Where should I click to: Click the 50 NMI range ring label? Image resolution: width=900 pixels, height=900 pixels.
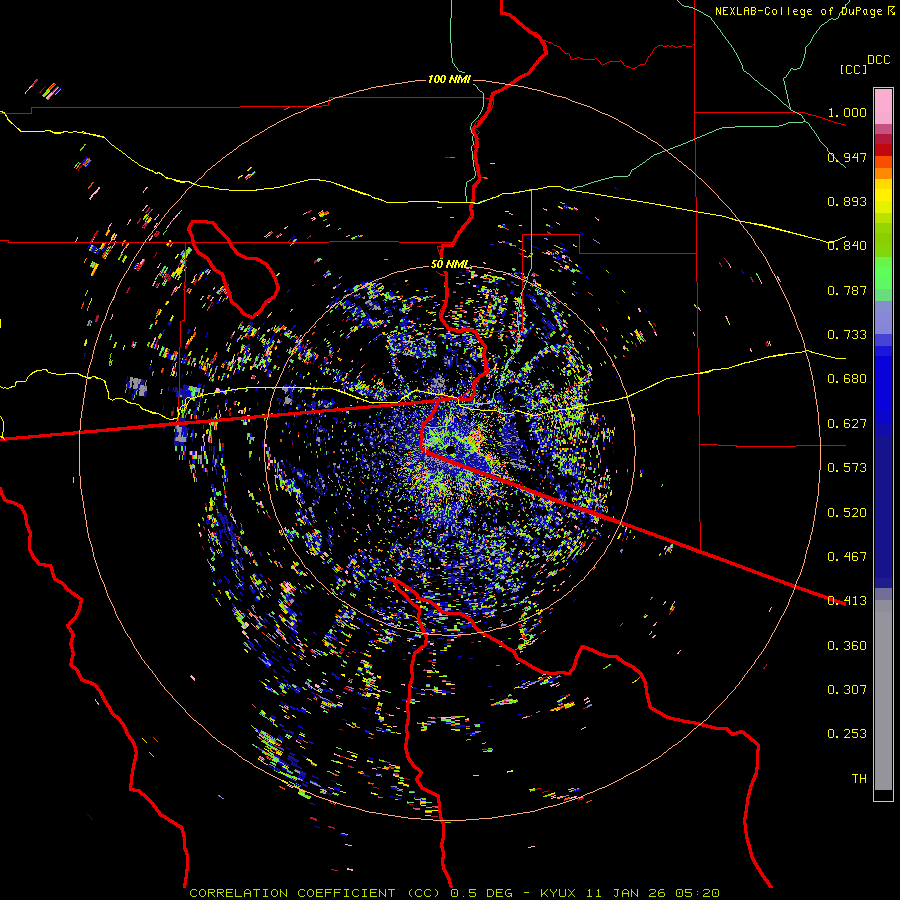tap(450, 265)
